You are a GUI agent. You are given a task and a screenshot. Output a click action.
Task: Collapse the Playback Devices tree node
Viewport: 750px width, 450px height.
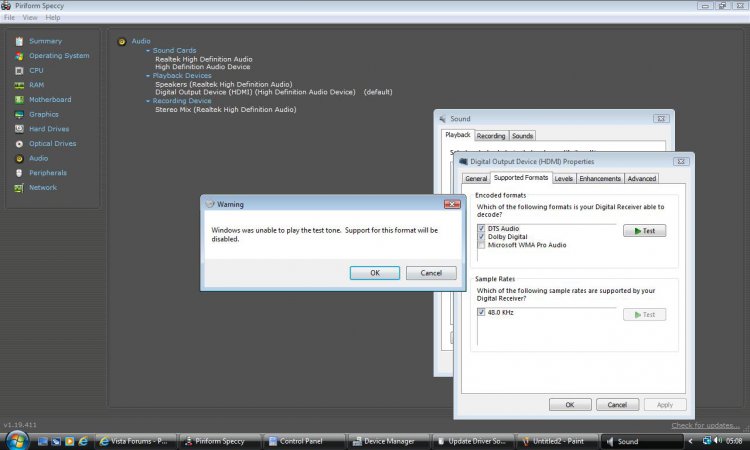[x=148, y=76]
